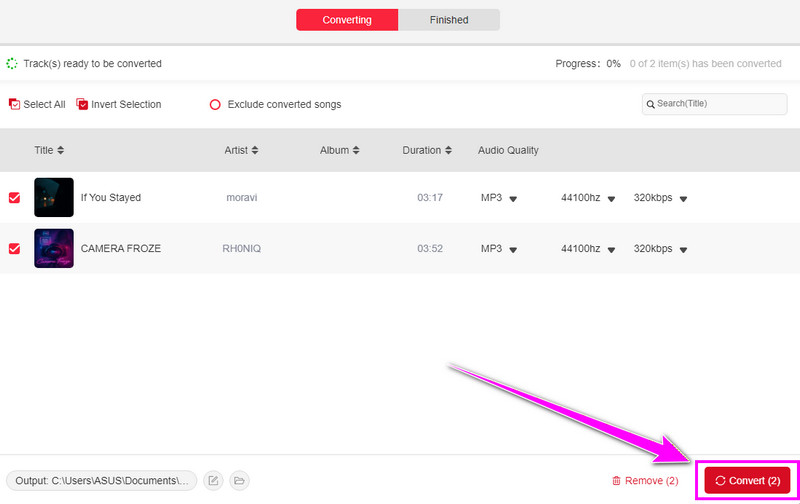This screenshot has height=504, width=800.
Task: Open 44100hz sample rate dropdown for CAMERA FROZE
Action: [x=611, y=249]
